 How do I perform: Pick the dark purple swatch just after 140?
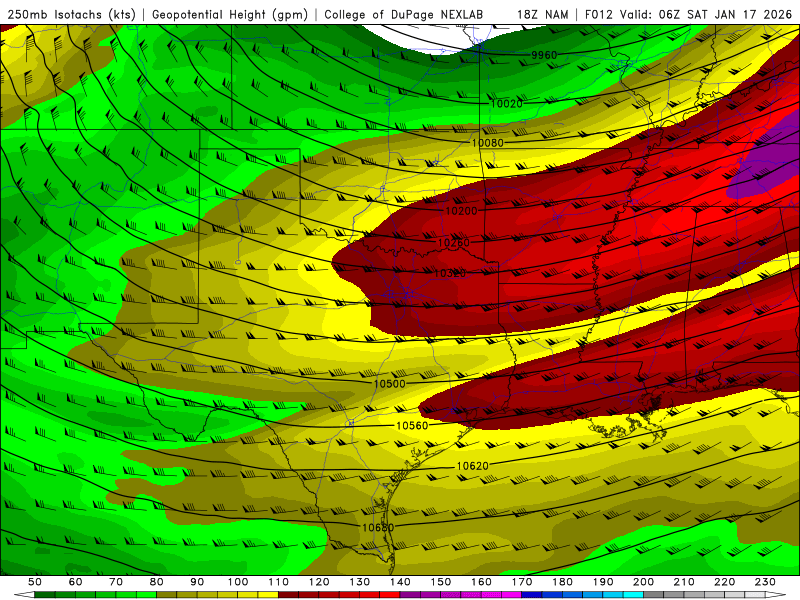click(x=410, y=595)
